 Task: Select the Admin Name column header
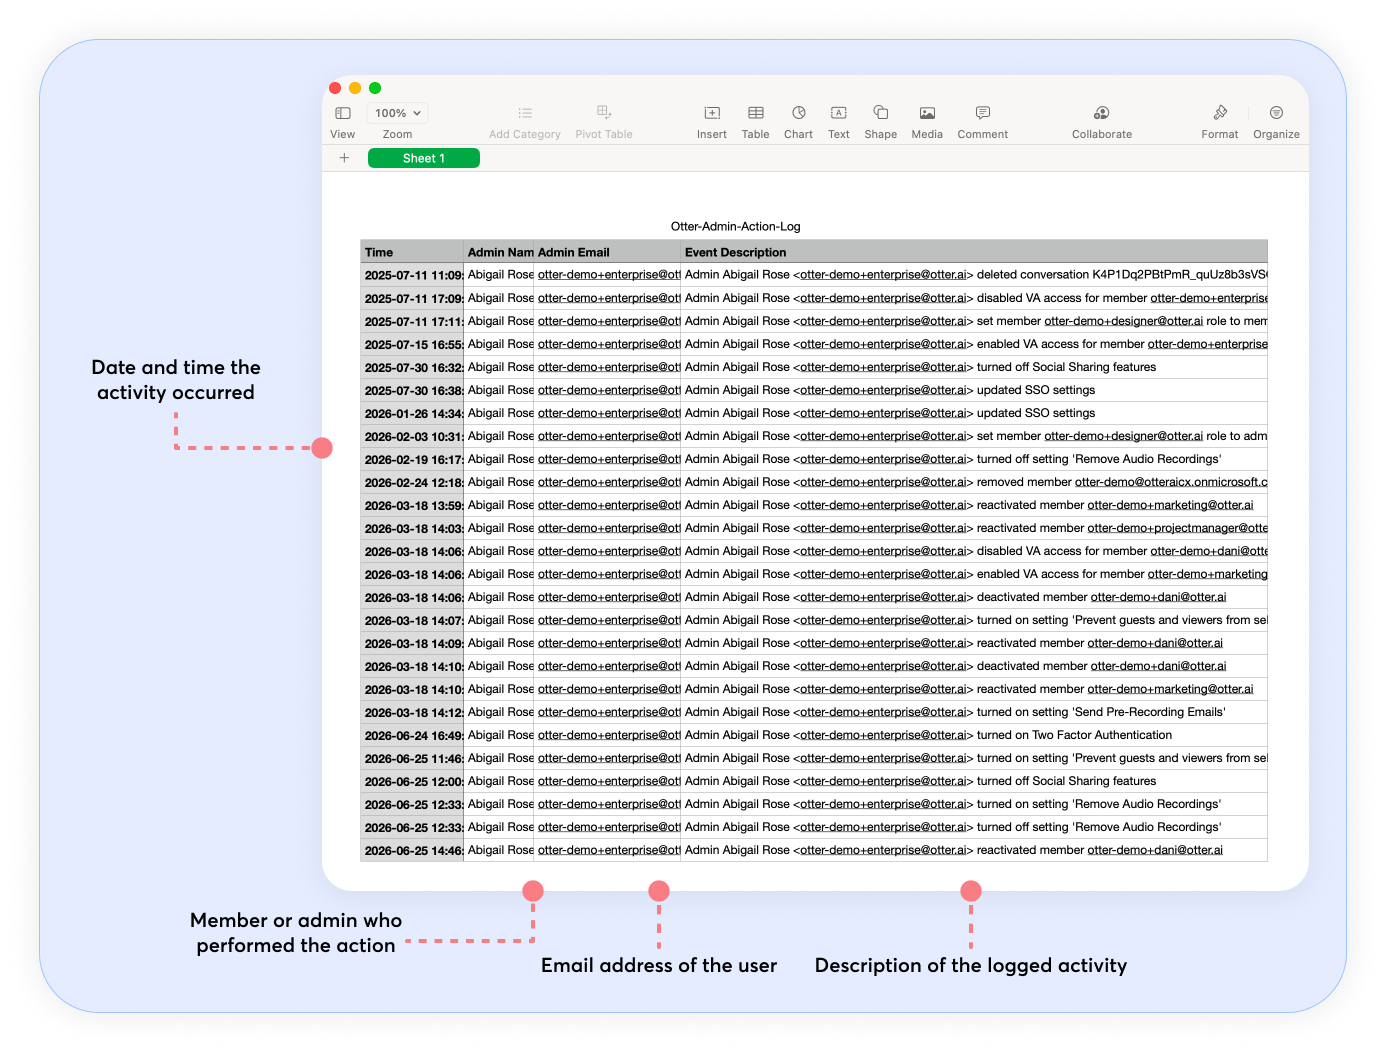point(499,252)
